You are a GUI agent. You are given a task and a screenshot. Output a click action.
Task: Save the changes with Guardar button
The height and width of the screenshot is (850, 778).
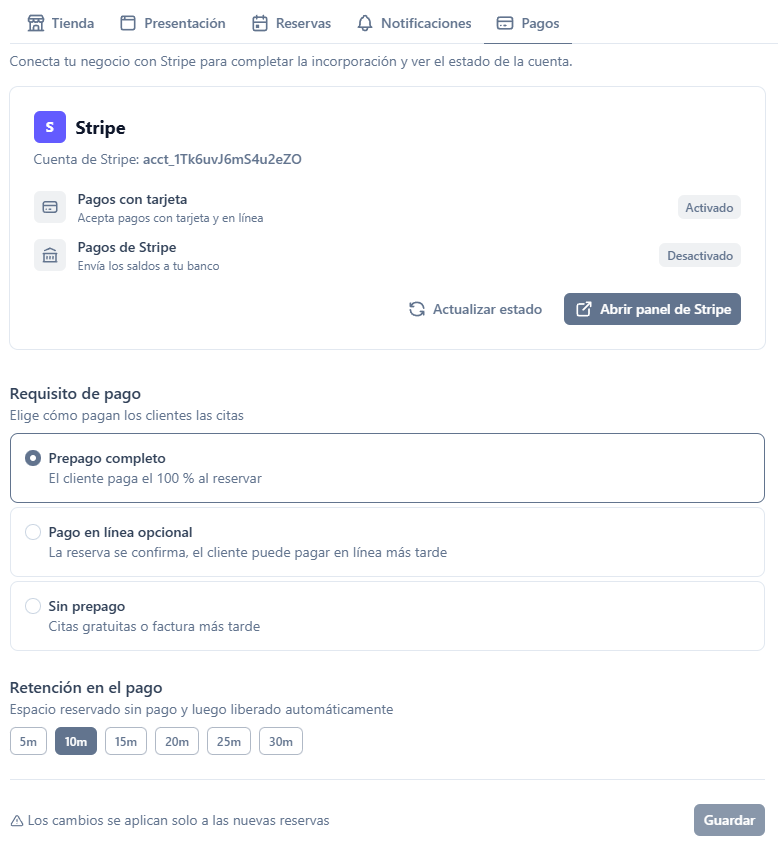729,820
